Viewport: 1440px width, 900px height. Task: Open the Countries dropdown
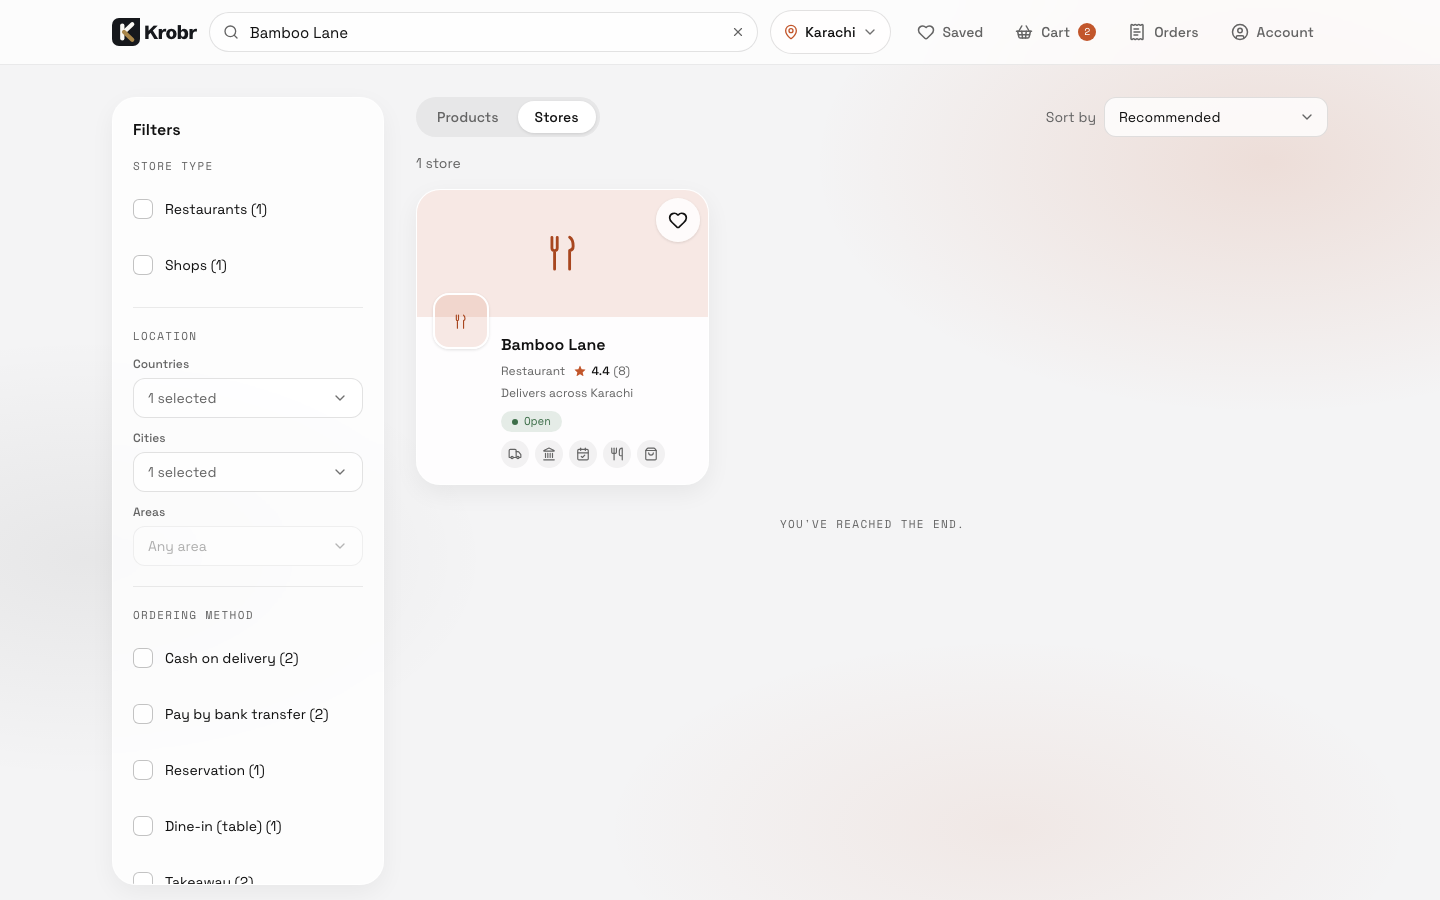248,398
